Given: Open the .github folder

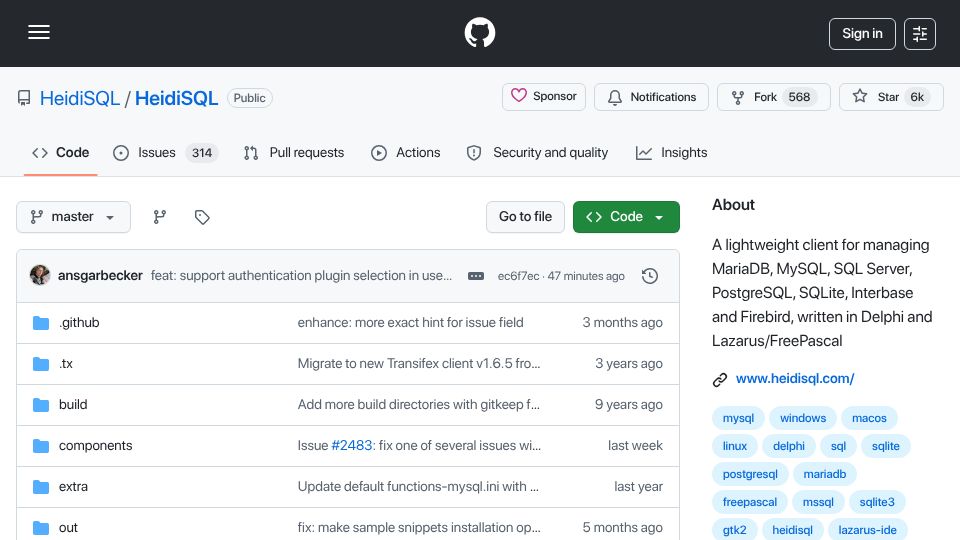Looking at the screenshot, I should (x=79, y=323).
